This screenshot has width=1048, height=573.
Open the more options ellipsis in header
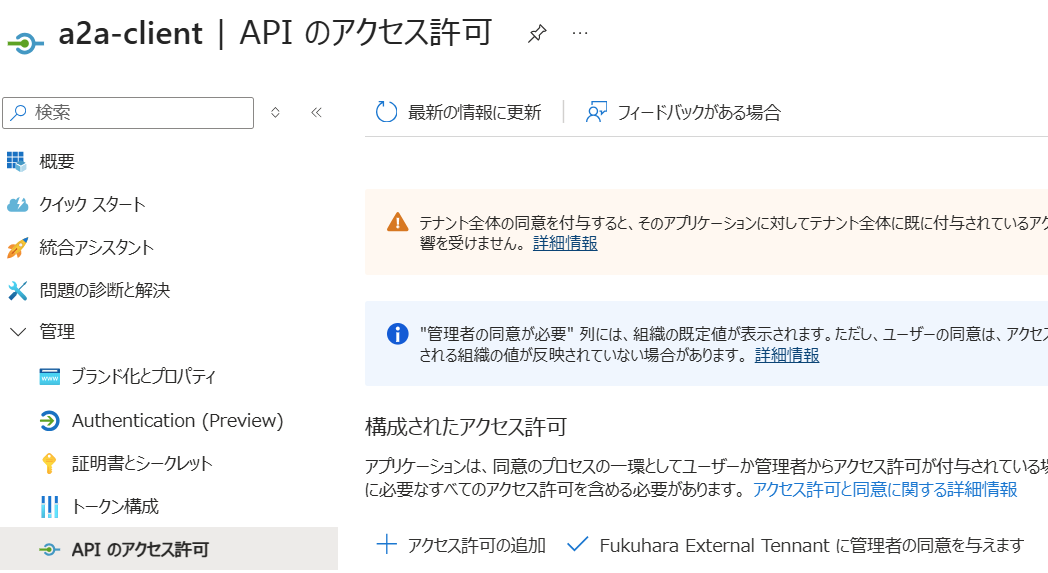pyautogui.click(x=580, y=33)
